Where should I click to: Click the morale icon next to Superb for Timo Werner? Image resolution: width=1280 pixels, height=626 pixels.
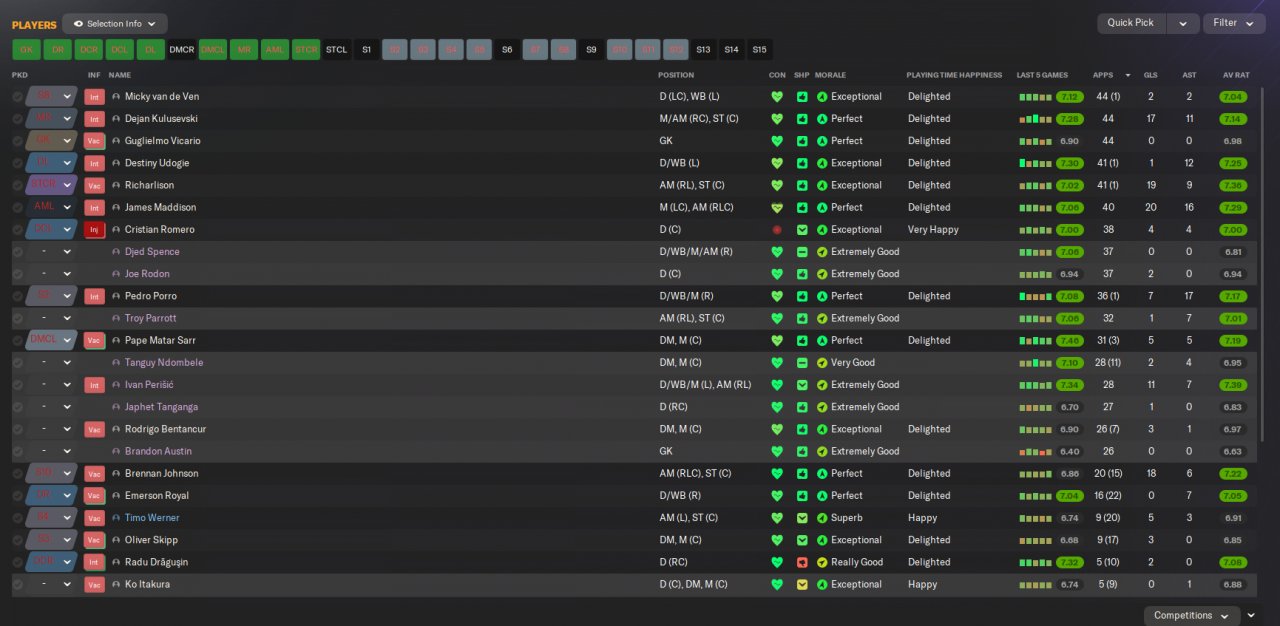822,518
